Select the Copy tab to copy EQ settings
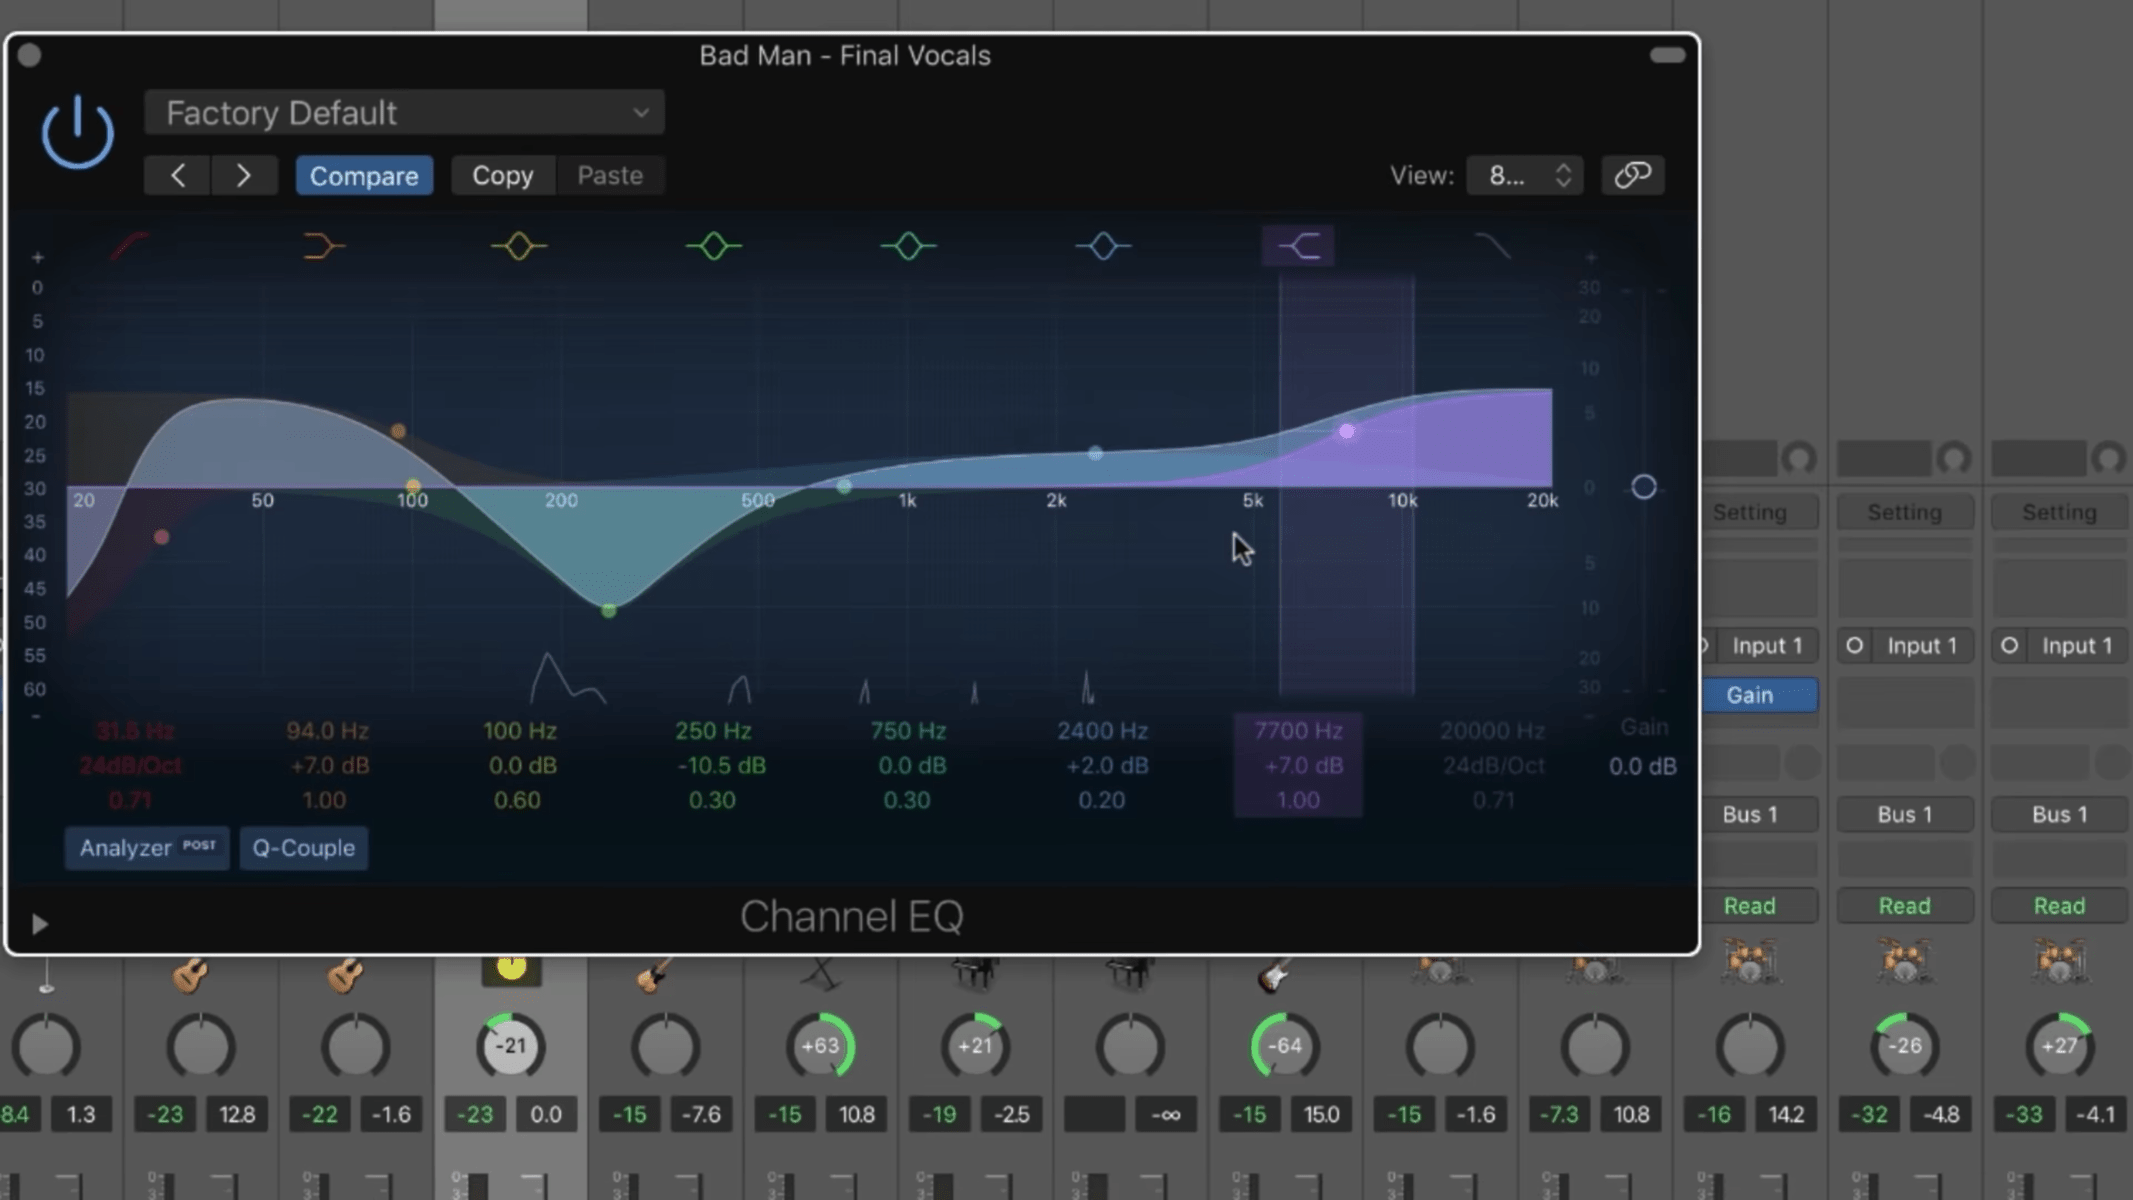Screen dimensions: 2133x1200 coord(504,174)
